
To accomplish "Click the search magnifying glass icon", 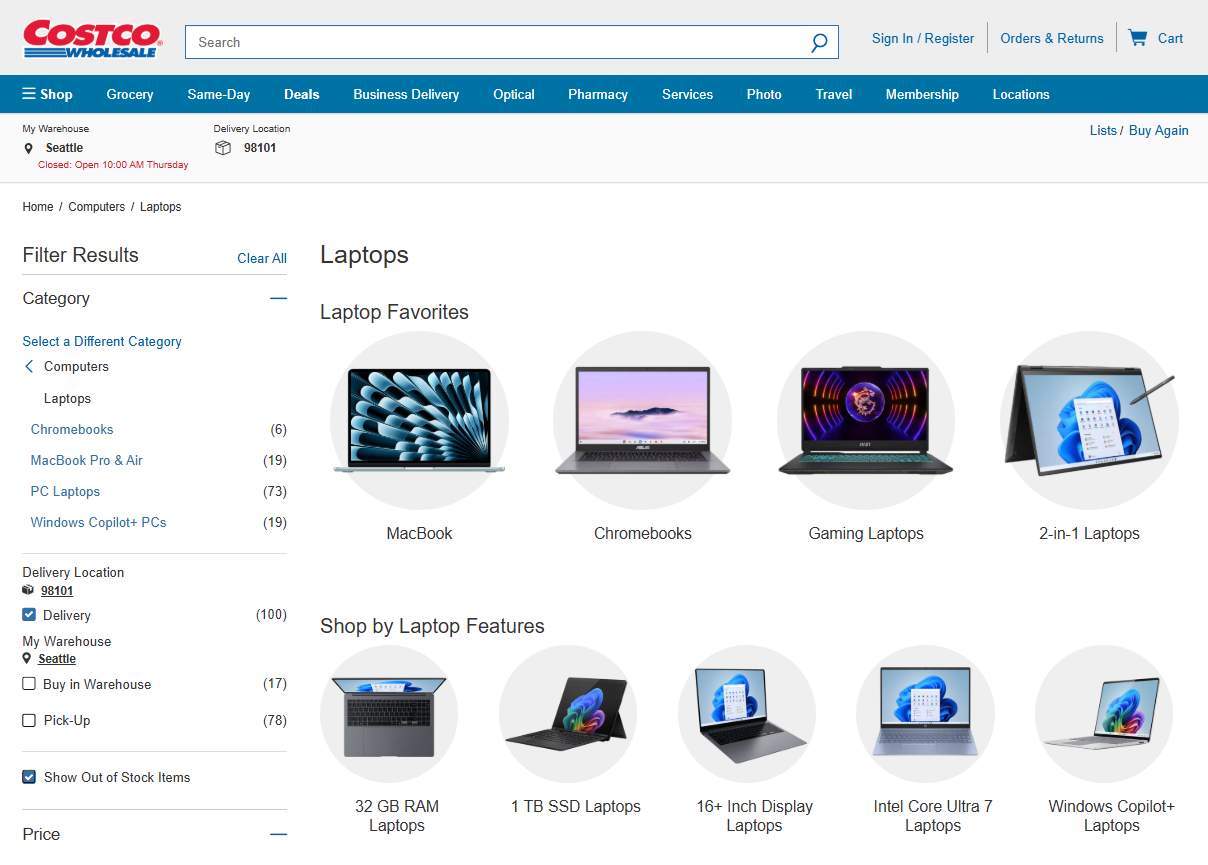I will (x=819, y=42).
